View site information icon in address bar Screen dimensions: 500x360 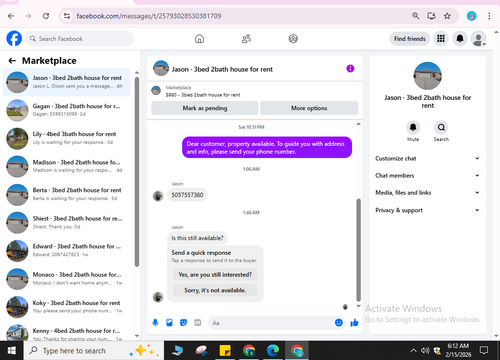pyautogui.click(x=67, y=16)
